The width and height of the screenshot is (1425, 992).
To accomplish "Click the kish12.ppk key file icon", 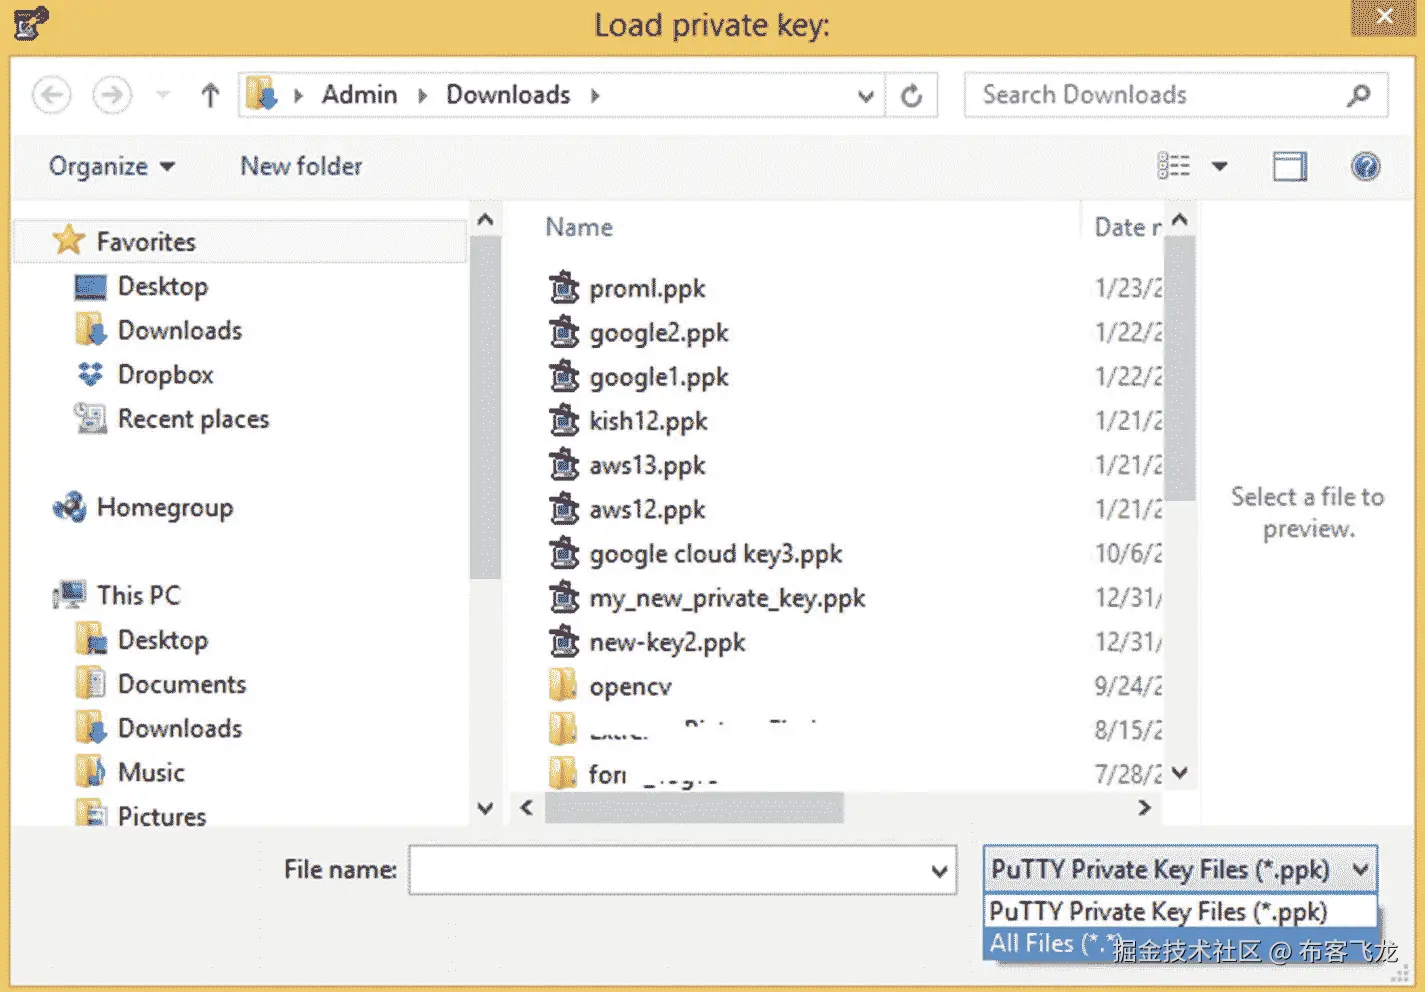I will tap(564, 420).
